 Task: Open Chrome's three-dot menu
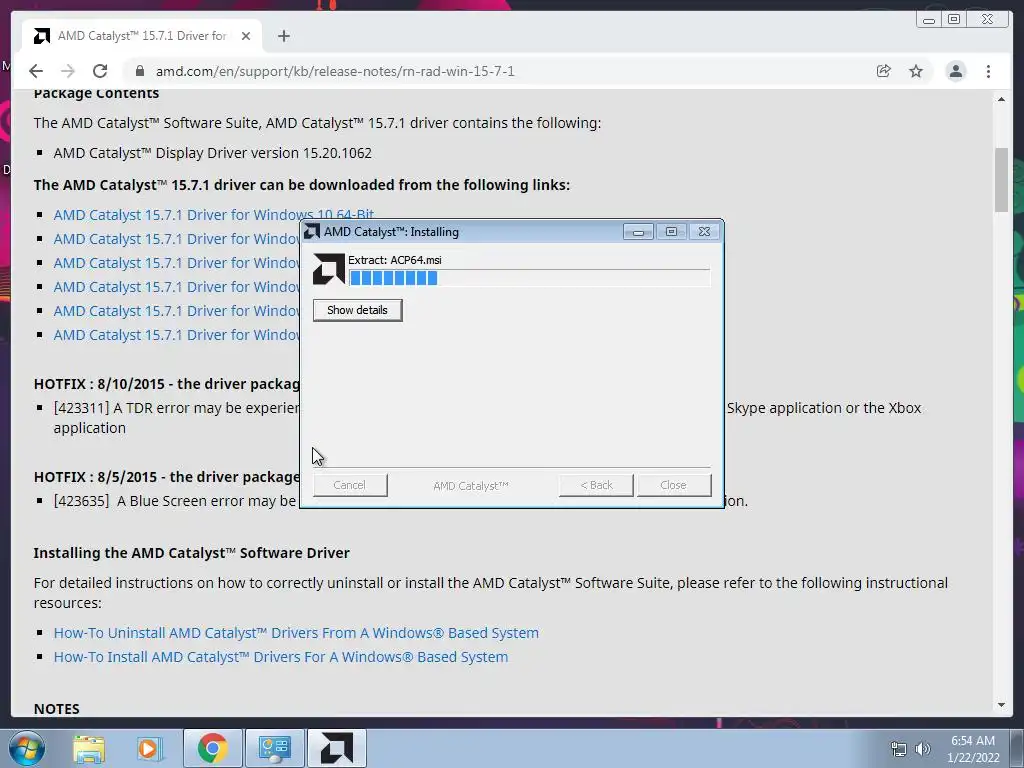(x=988, y=71)
